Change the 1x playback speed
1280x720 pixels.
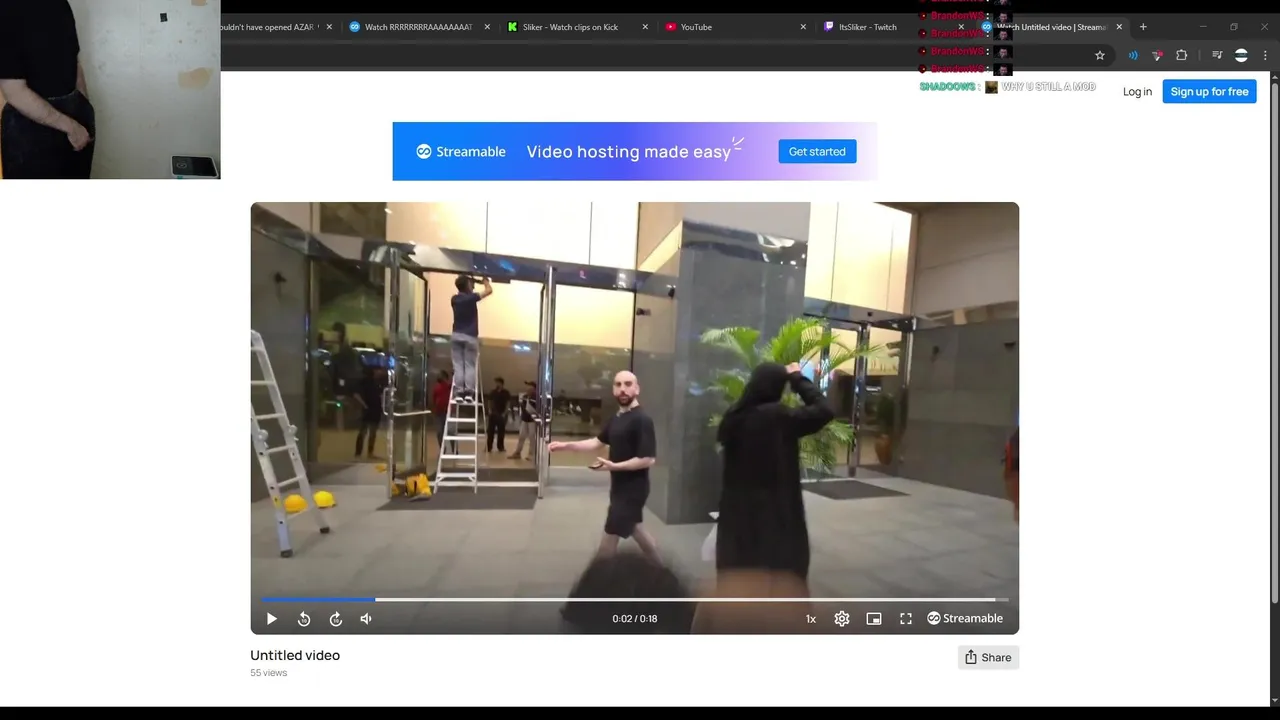point(811,619)
